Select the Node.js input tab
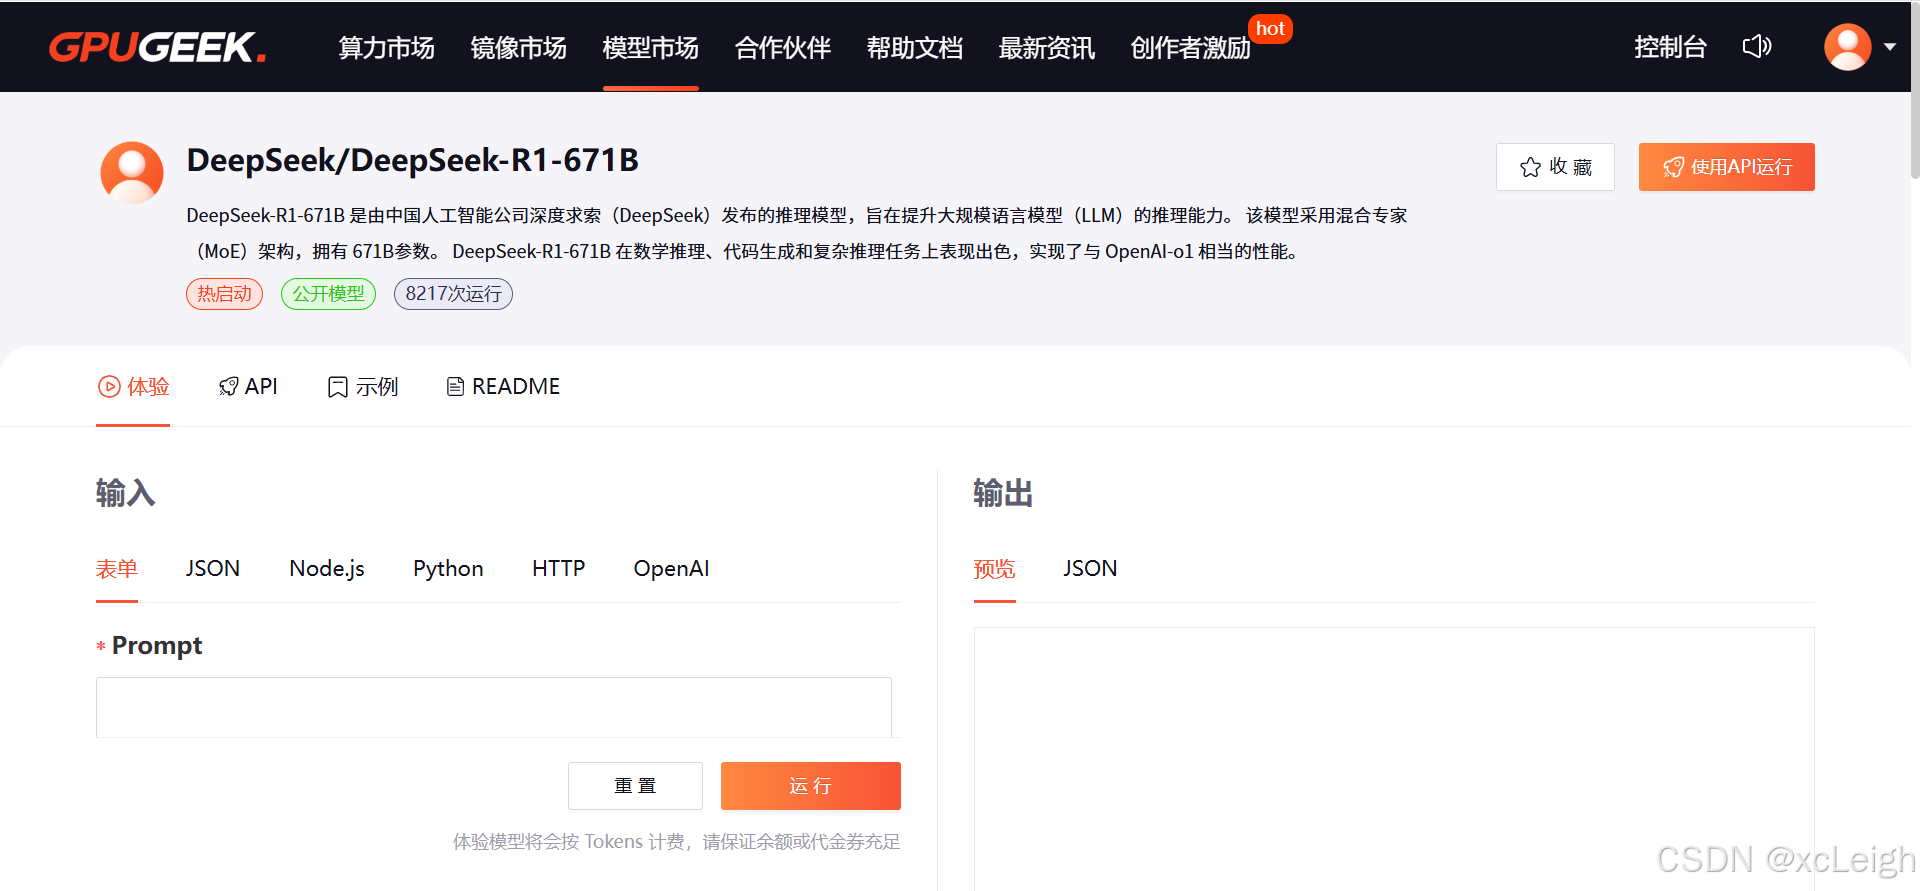The width and height of the screenshot is (1920, 891). 327,568
